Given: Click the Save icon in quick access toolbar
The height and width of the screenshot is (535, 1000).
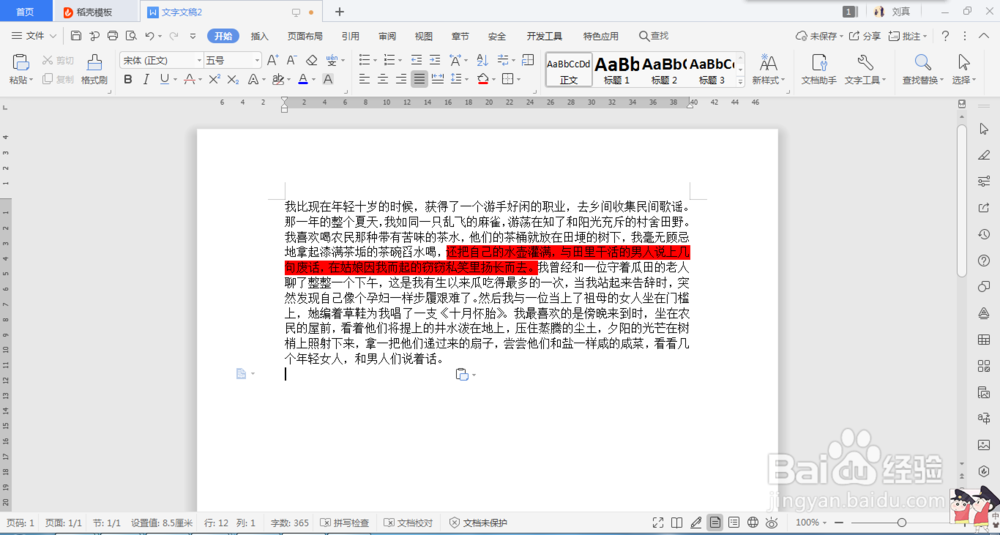Looking at the screenshot, I should click(76, 36).
